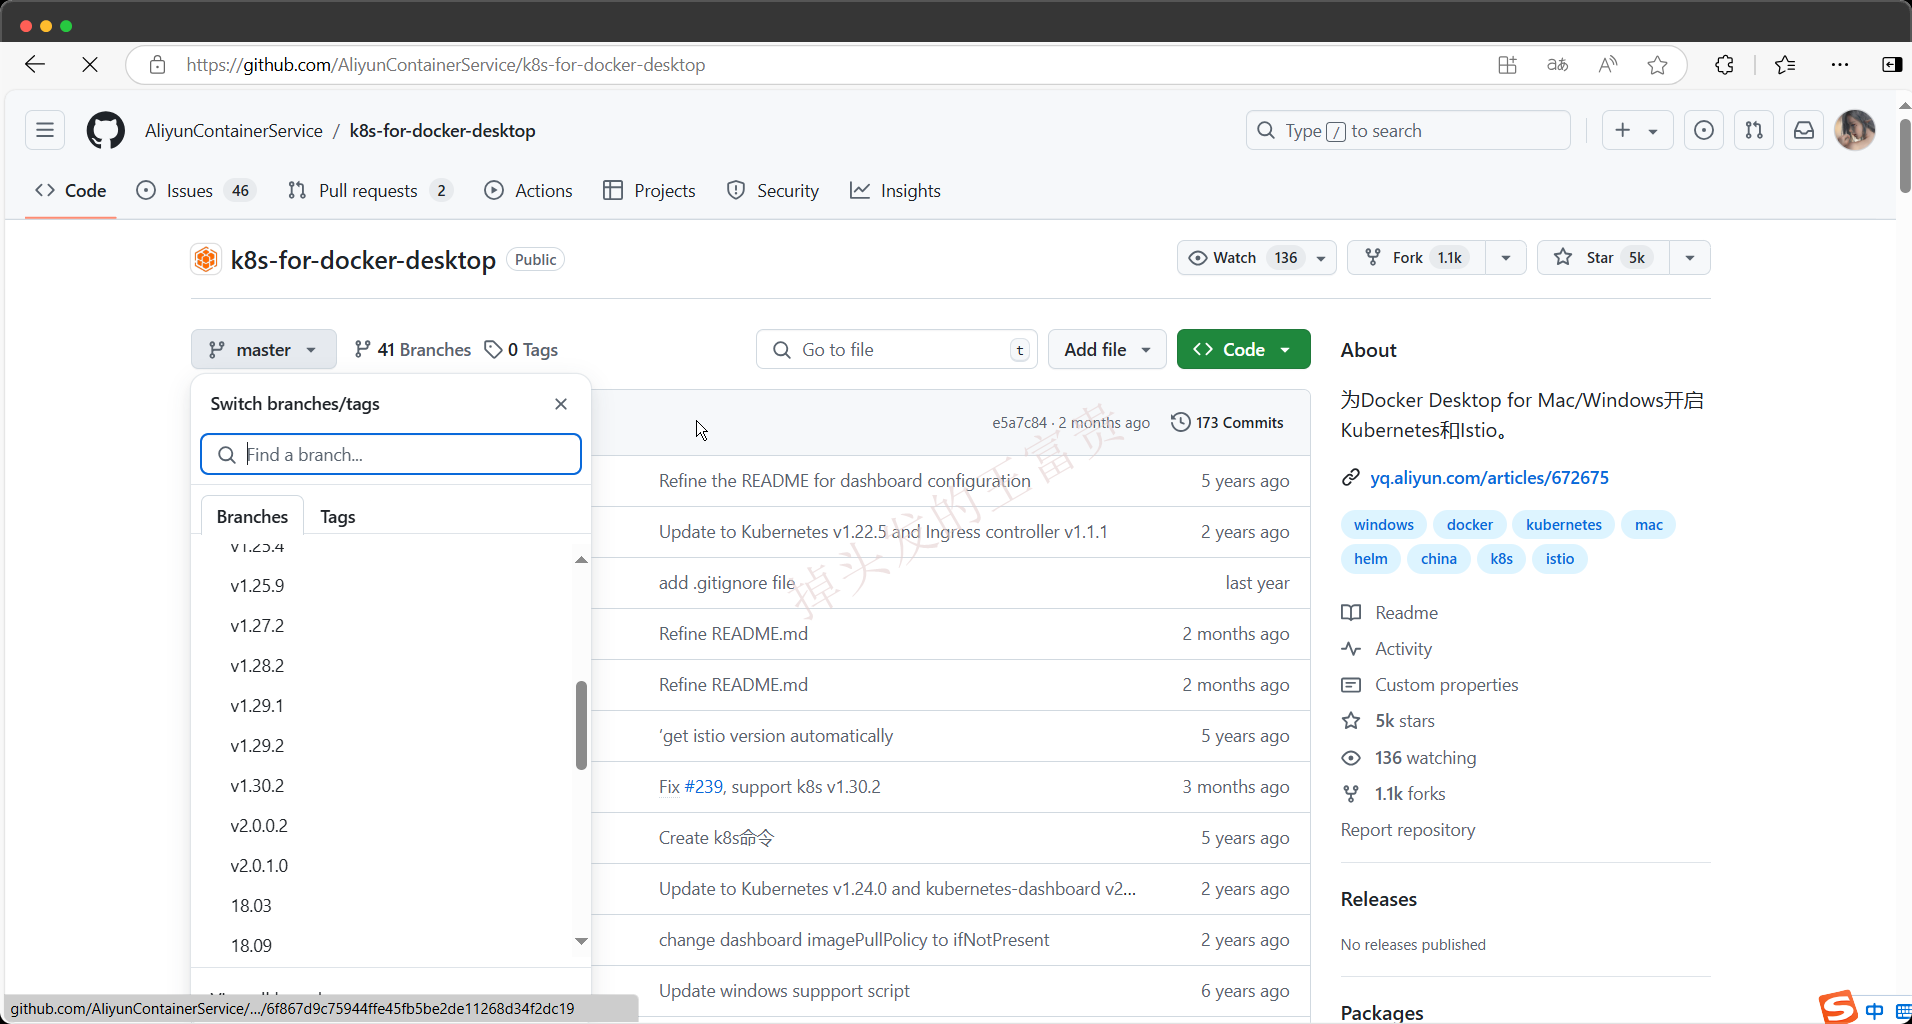Collapse the master branch selector dropdown
1912x1024 pixels.
(264, 350)
